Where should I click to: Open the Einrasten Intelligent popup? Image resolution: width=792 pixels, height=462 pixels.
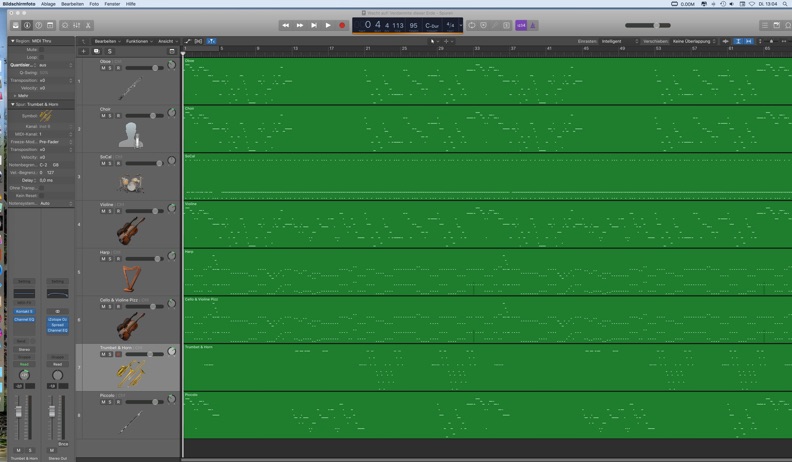[x=620, y=41]
